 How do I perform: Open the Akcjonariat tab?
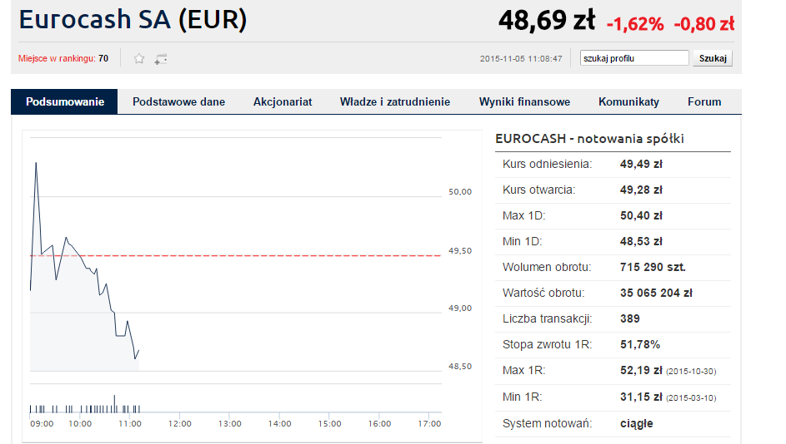(x=282, y=102)
